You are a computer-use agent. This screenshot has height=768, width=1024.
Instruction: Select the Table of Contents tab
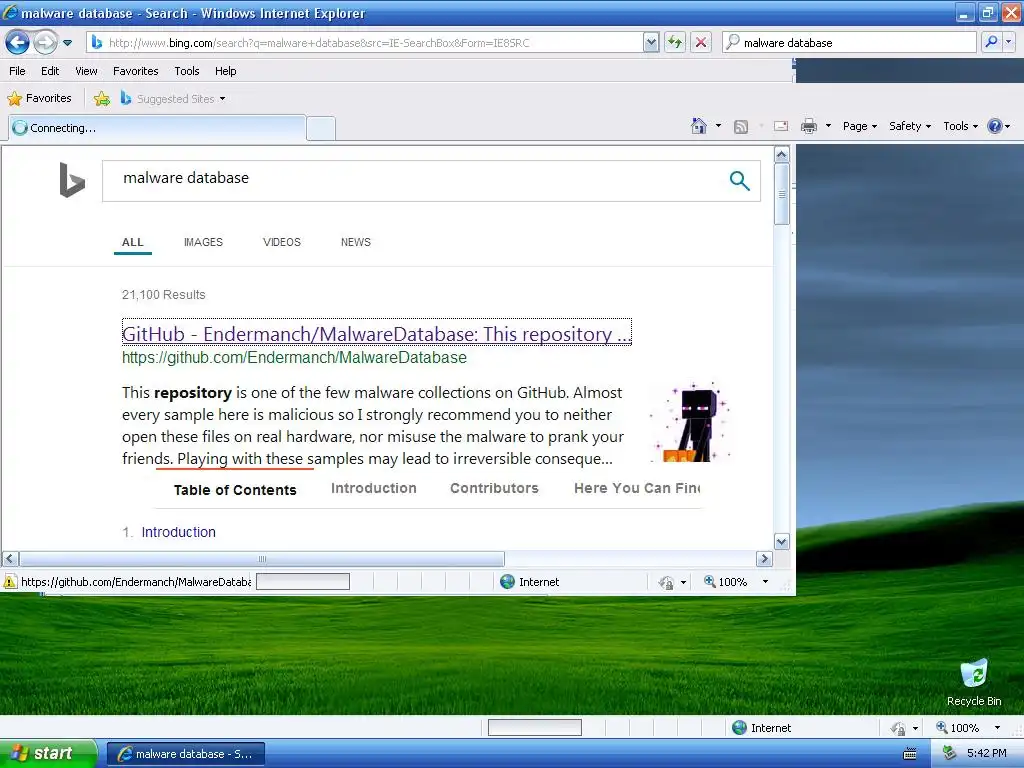coord(235,490)
